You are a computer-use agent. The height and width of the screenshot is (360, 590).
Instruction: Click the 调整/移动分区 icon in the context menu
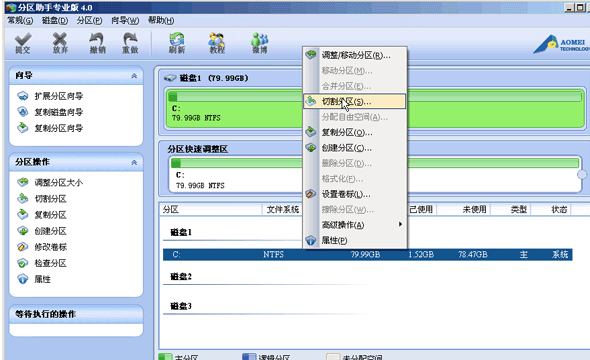[311, 55]
